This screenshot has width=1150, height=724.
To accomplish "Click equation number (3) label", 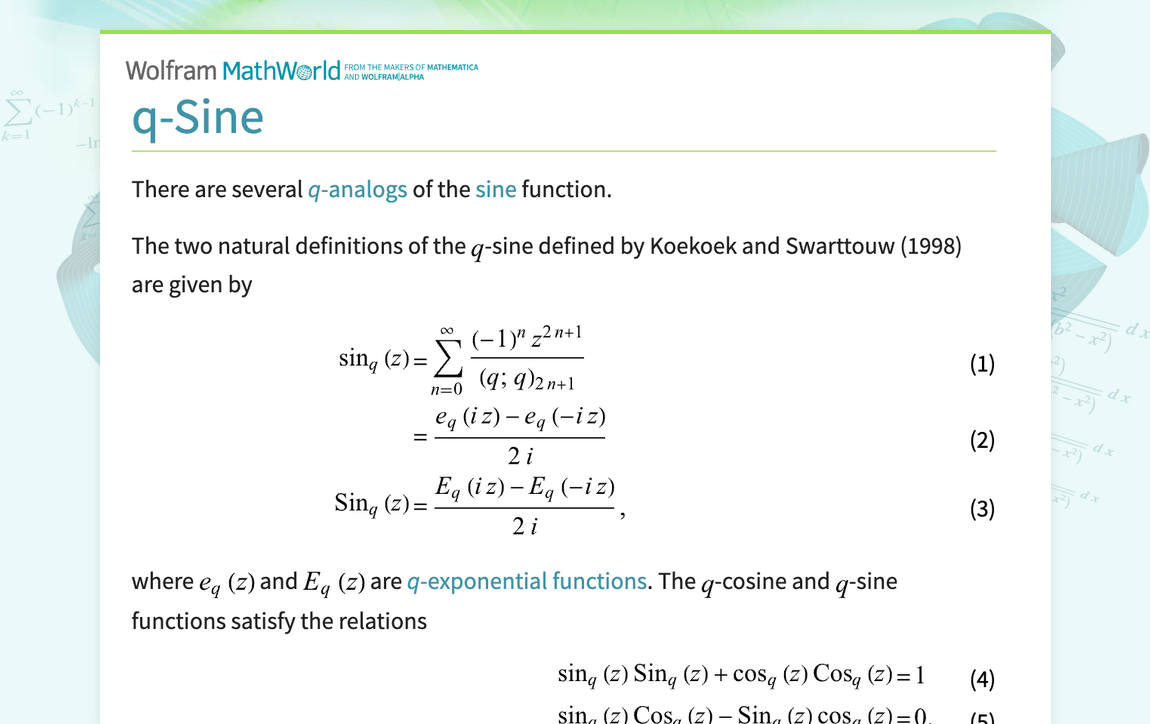I will (982, 508).
